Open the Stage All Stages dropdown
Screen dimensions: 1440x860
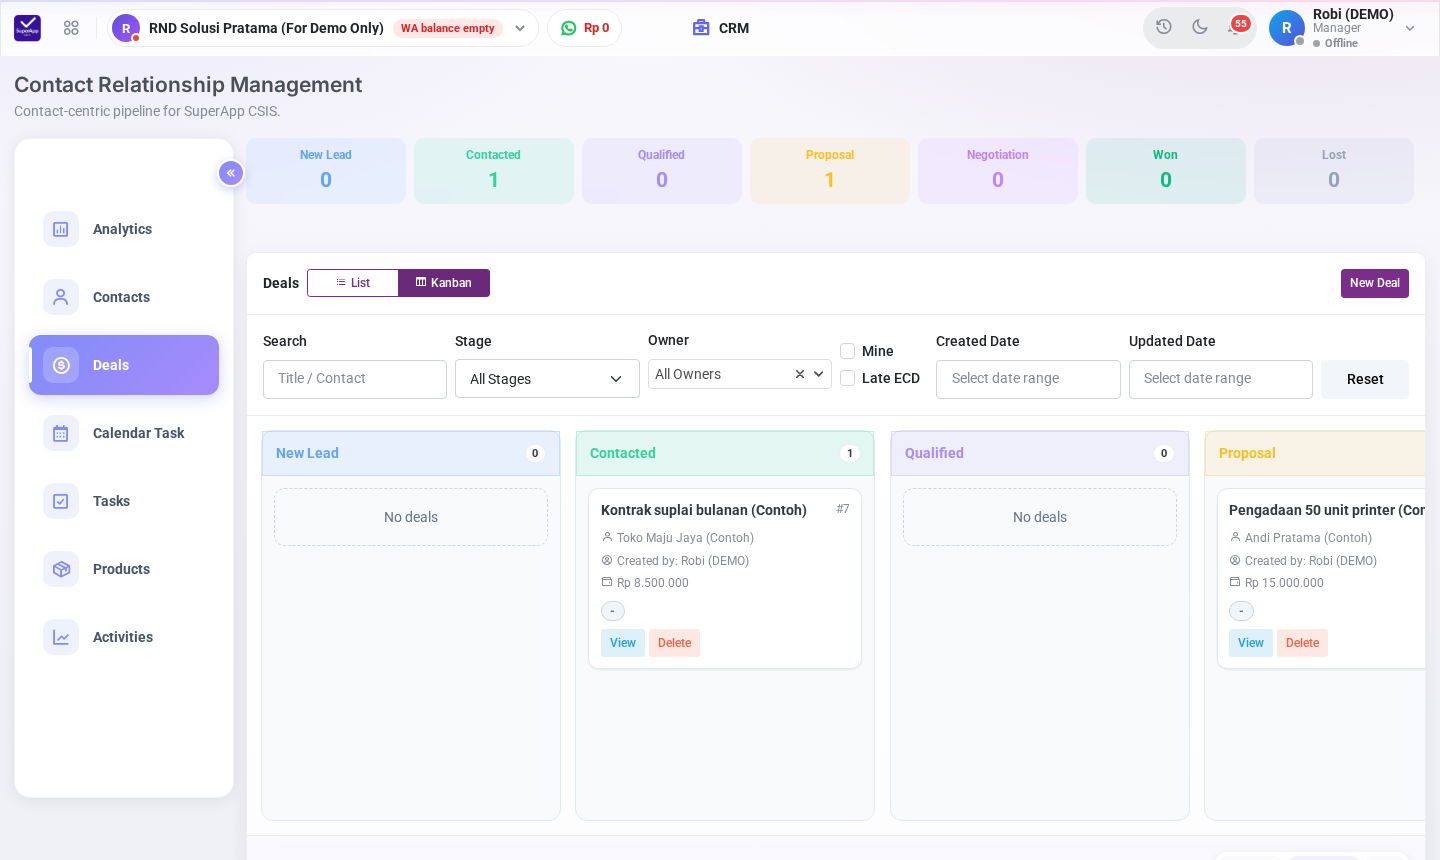(x=547, y=379)
